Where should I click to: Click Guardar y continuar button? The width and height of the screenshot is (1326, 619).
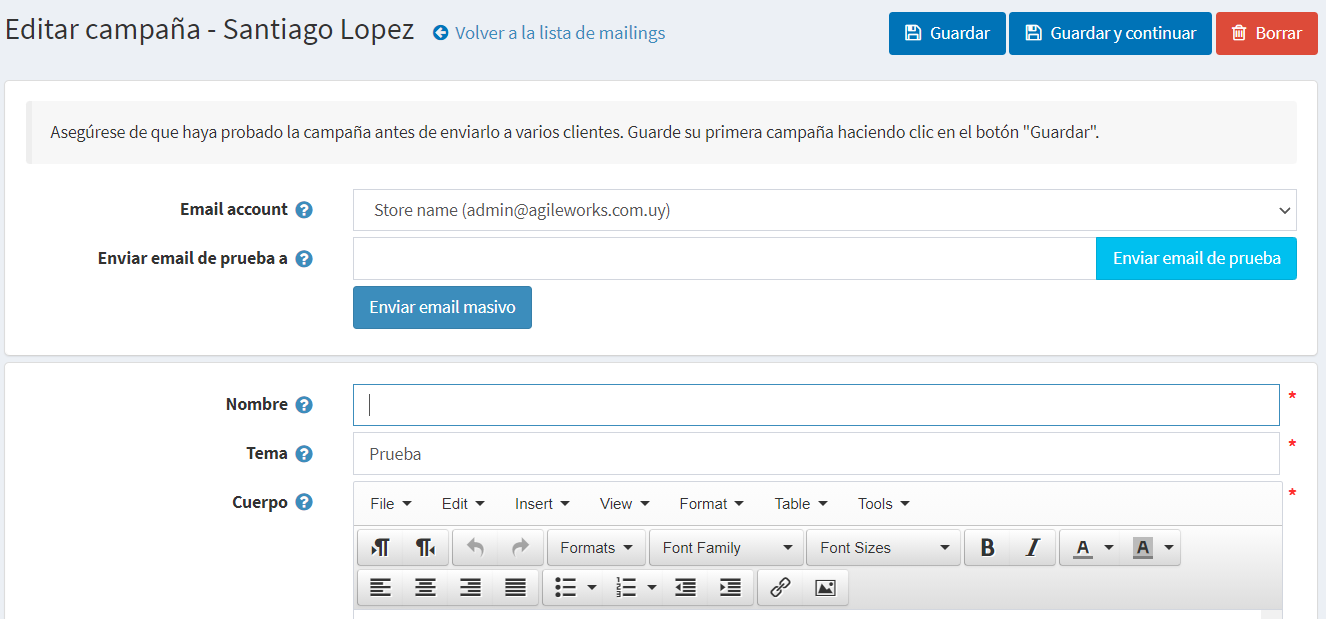pos(1110,33)
